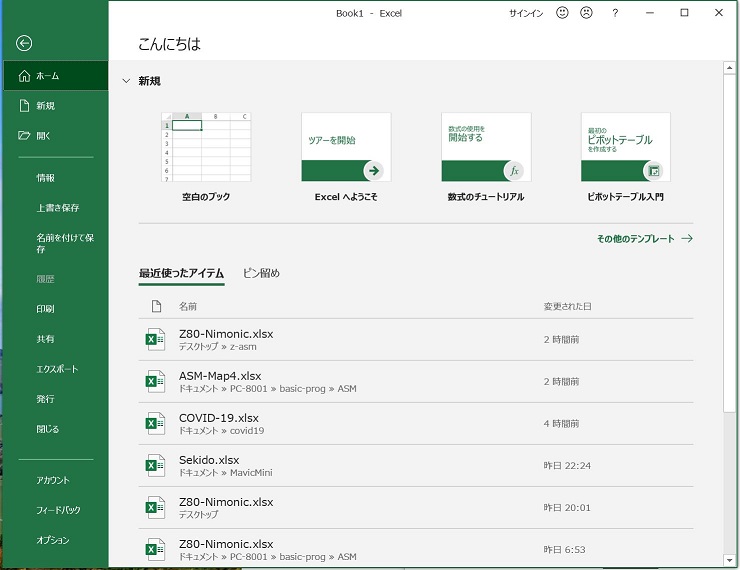
Task: Sort by the 変更された日 column header
Action: pyautogui.click(x=567, y=306)
